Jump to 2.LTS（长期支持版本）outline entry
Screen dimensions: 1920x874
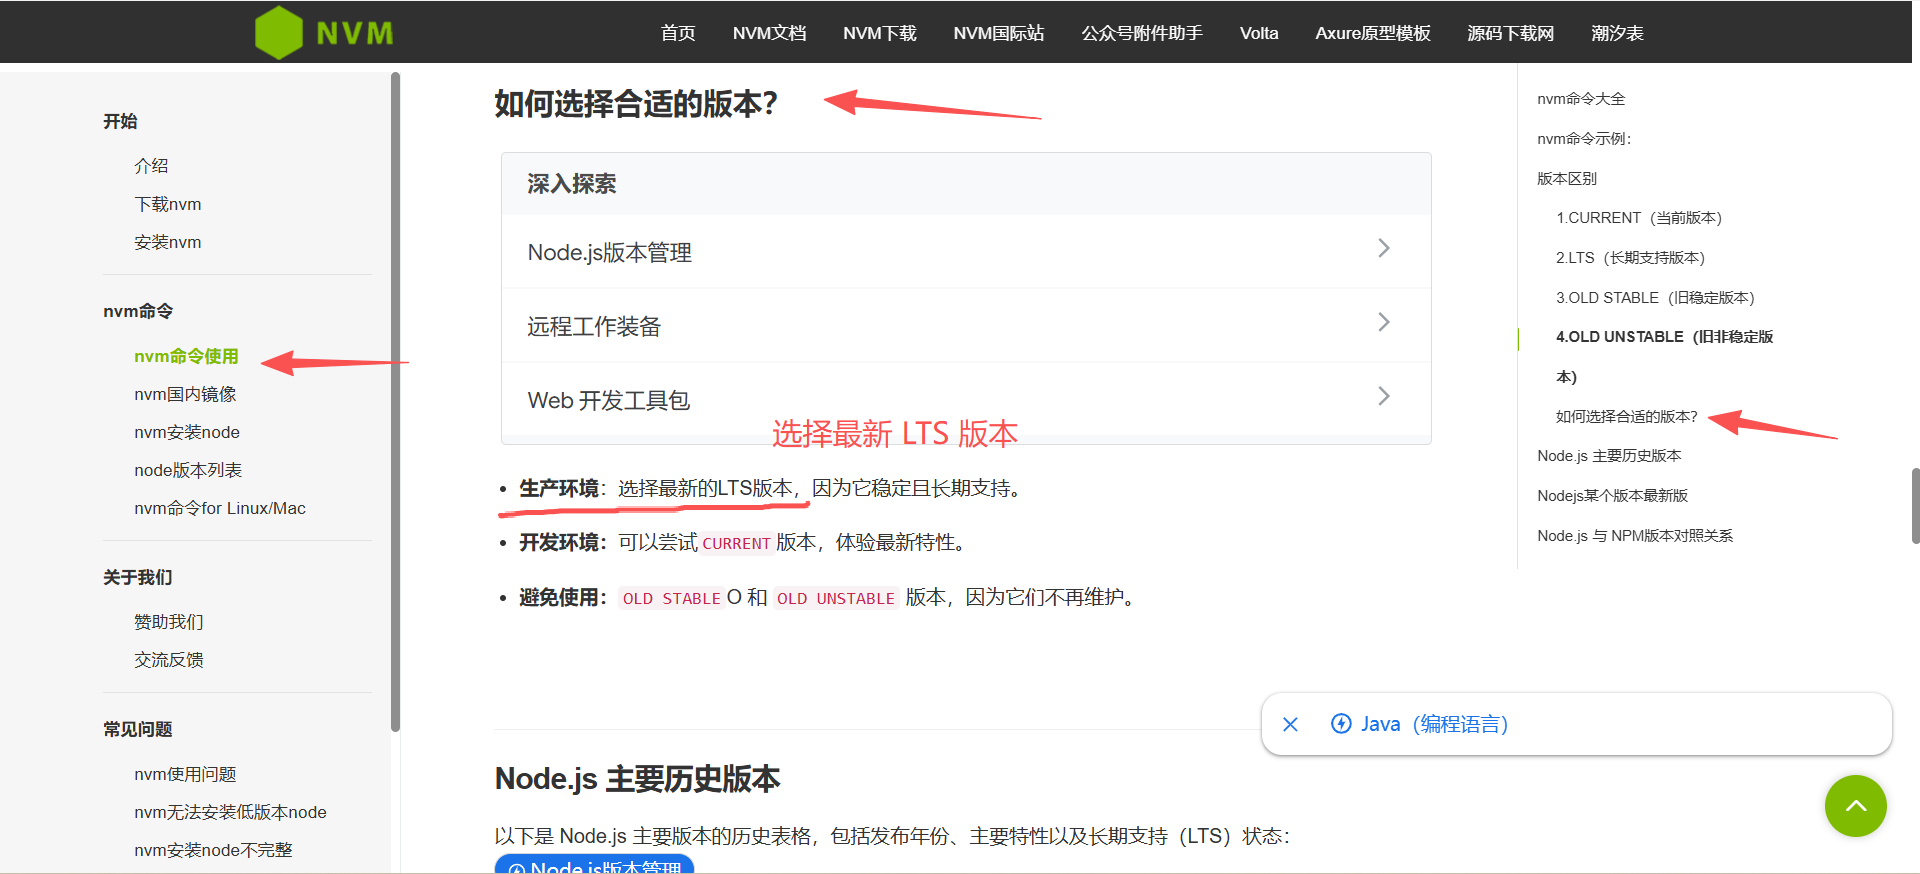coord(1630,258)
